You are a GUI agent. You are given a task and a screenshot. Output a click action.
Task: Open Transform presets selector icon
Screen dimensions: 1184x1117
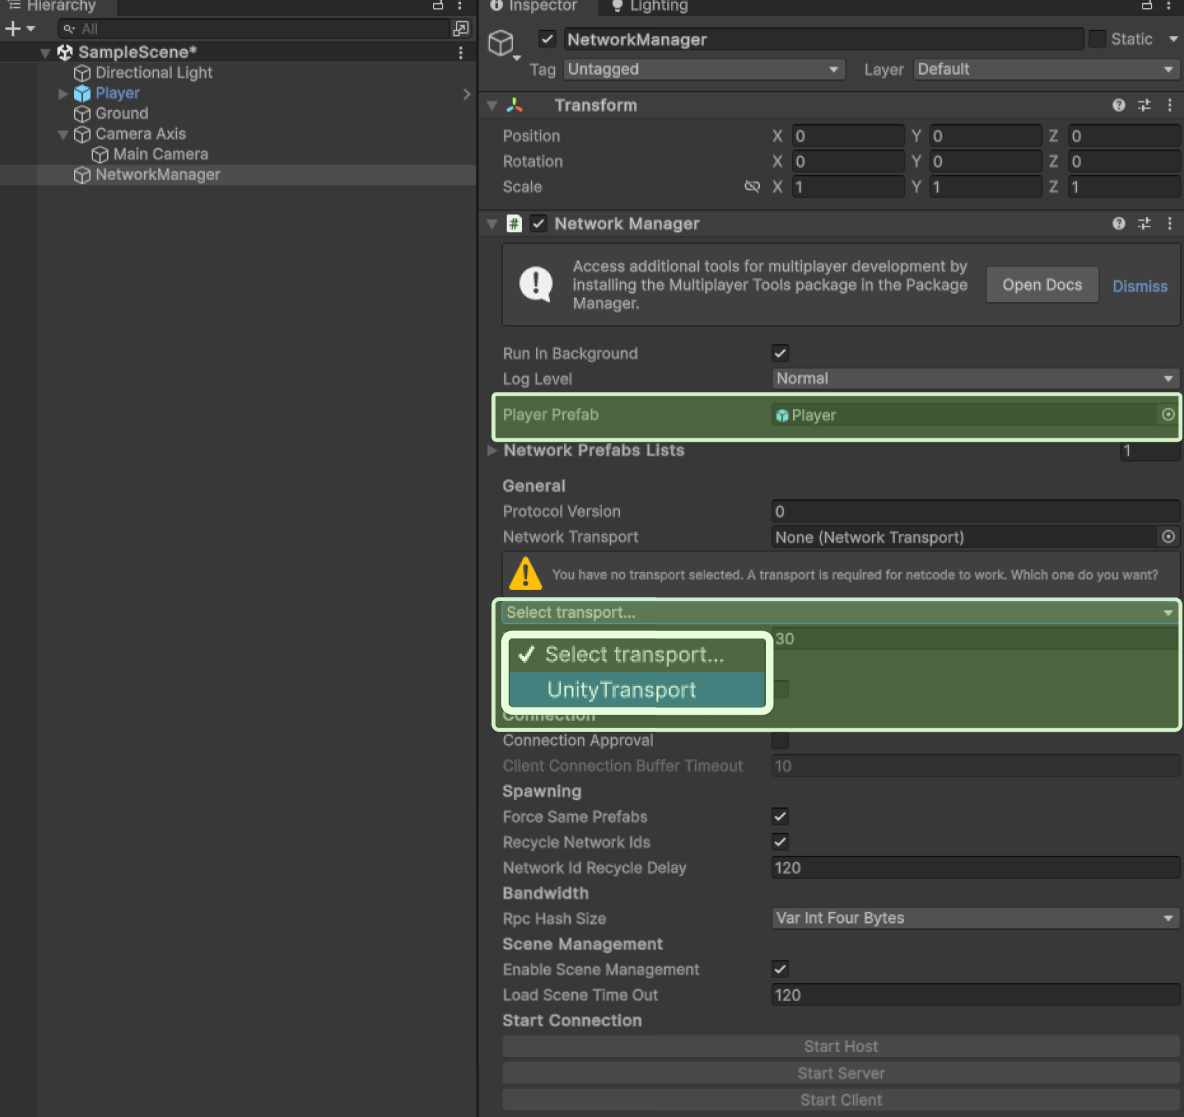pyautogui.click(x=1145, y=106)
